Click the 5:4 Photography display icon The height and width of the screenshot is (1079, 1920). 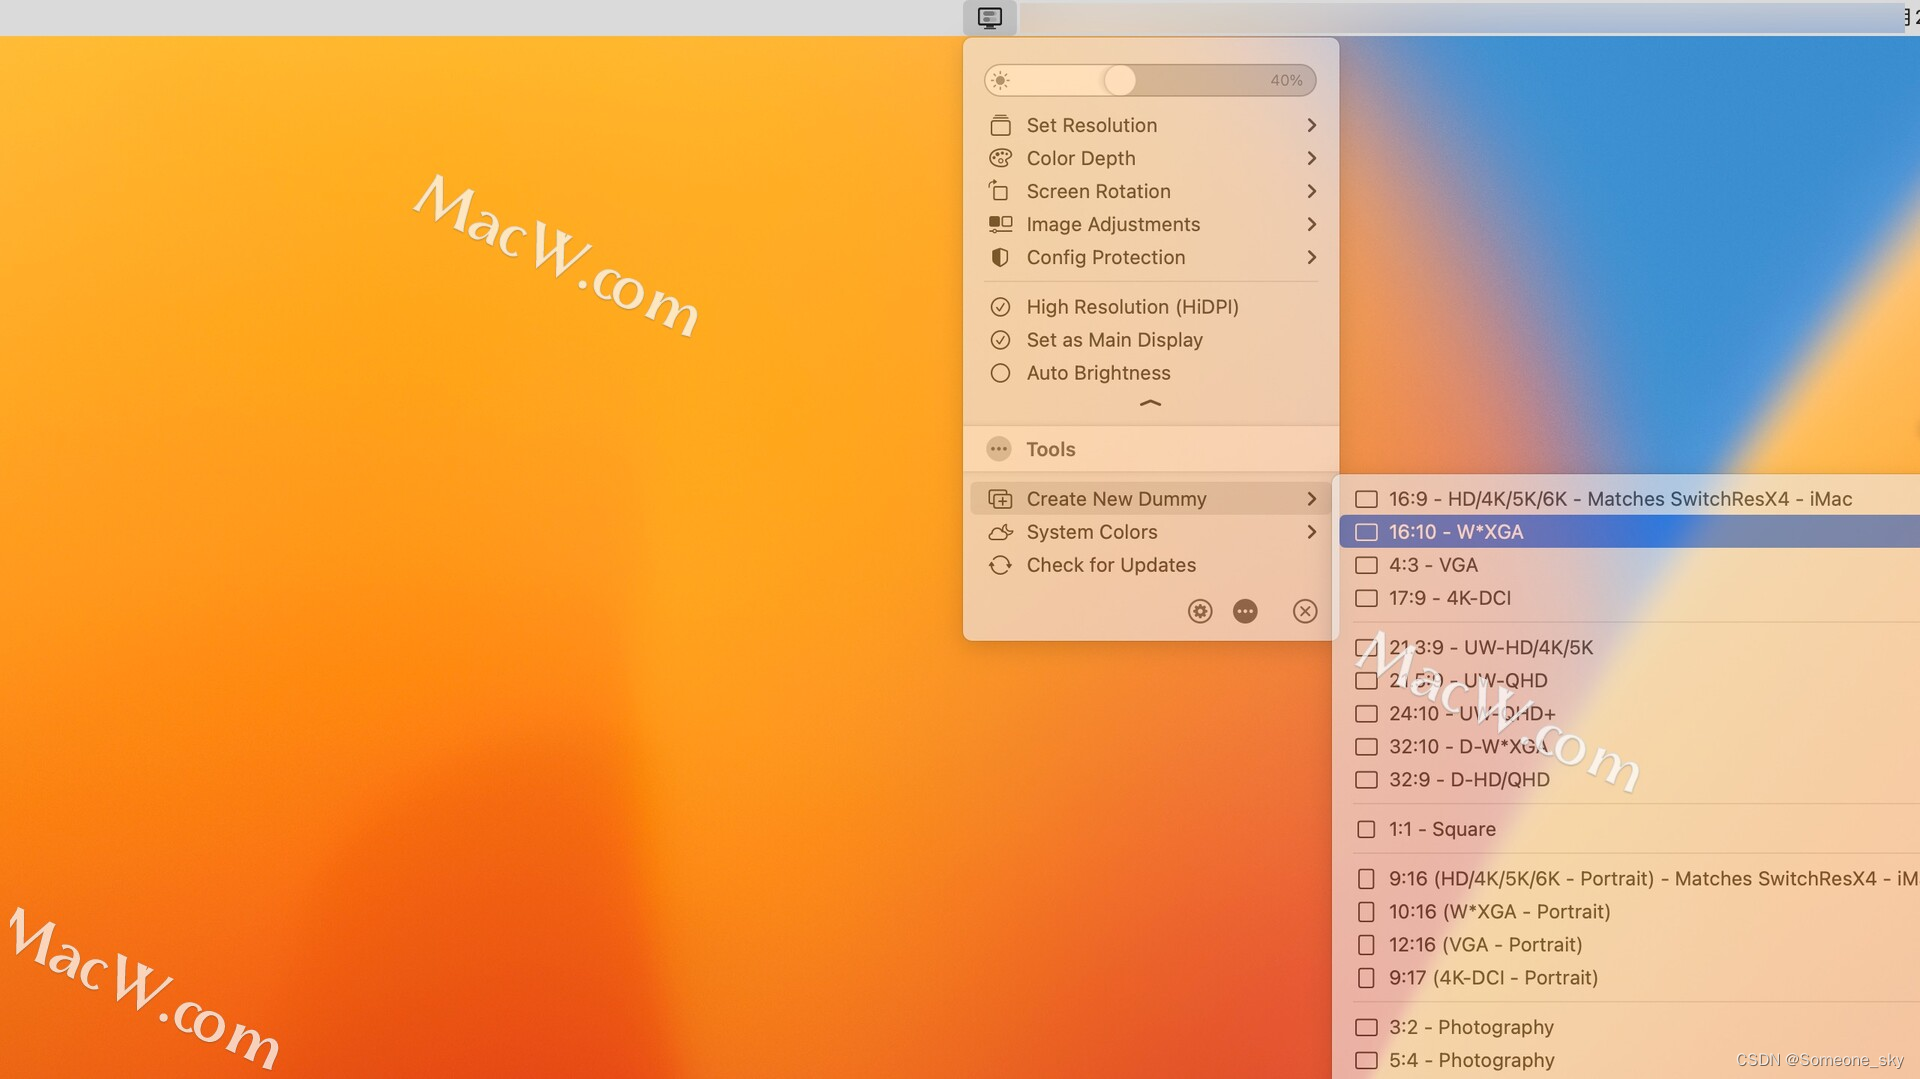[x=1366, y=1060]
